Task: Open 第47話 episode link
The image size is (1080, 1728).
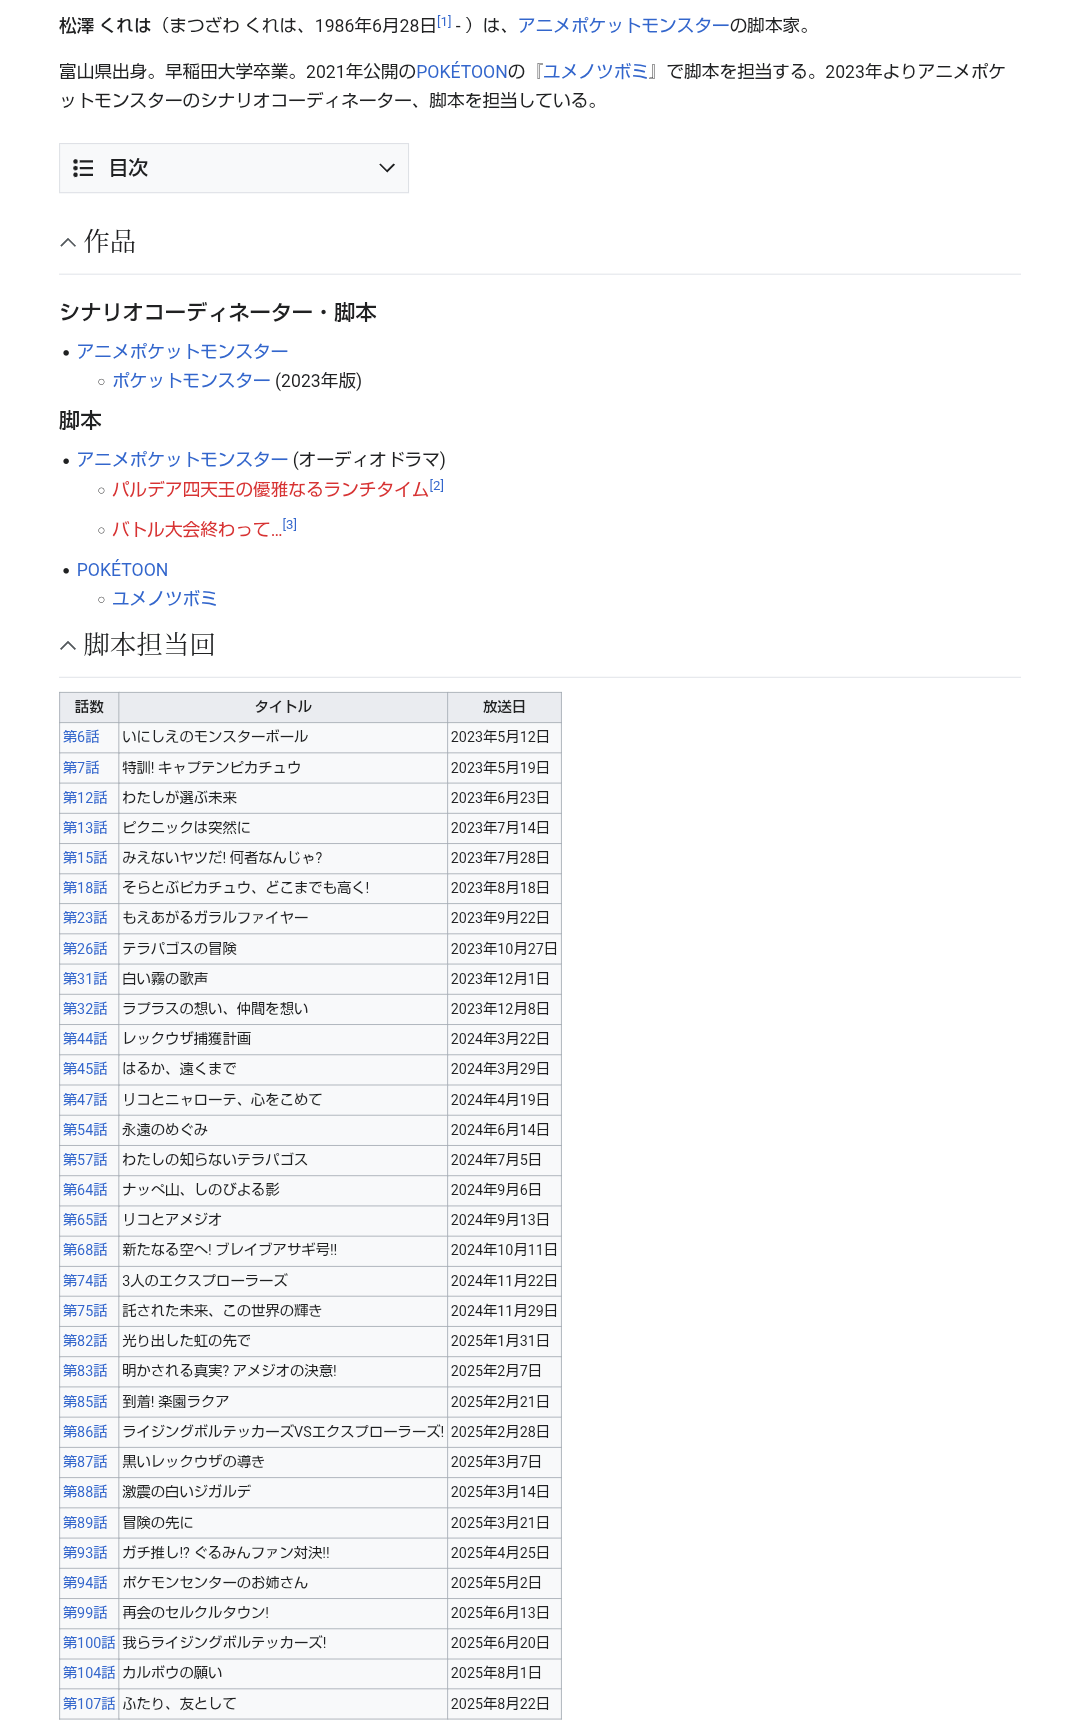Action: (x=85, y=1100)
